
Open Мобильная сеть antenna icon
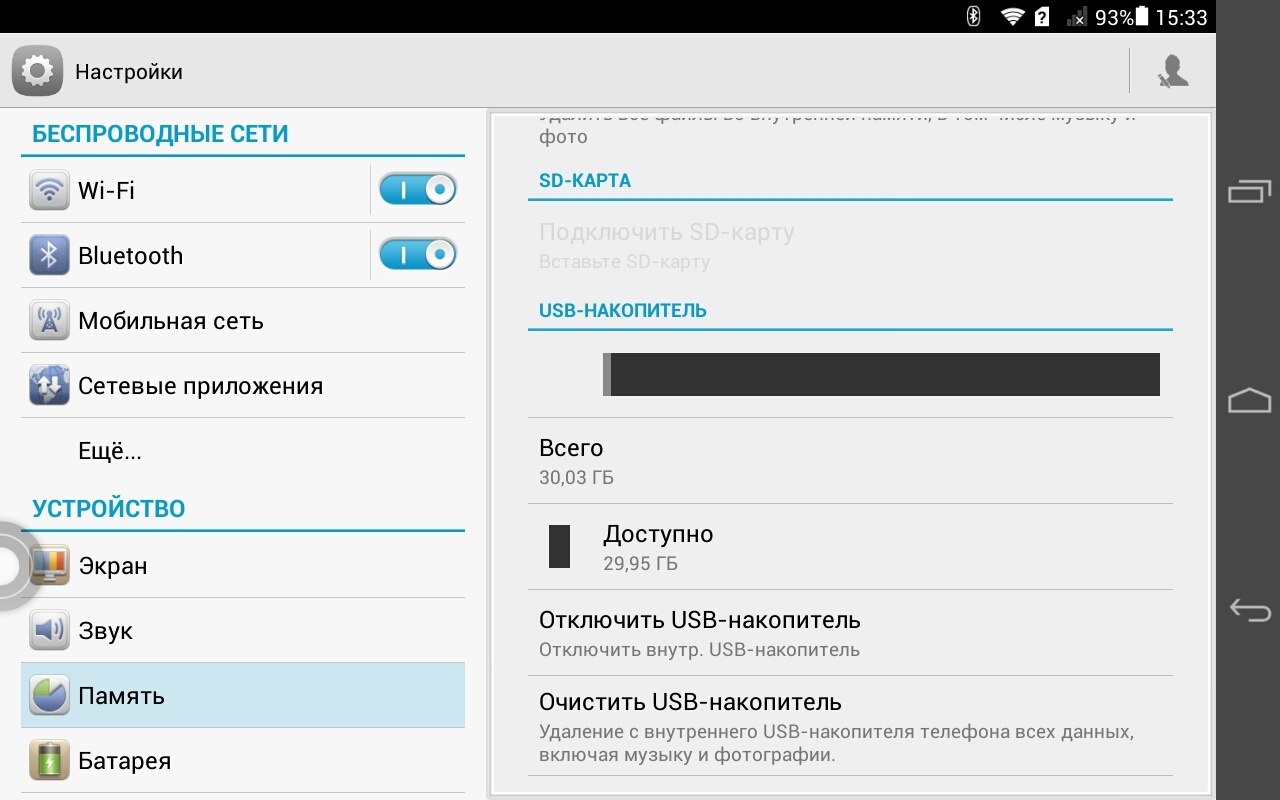point(49,321)
